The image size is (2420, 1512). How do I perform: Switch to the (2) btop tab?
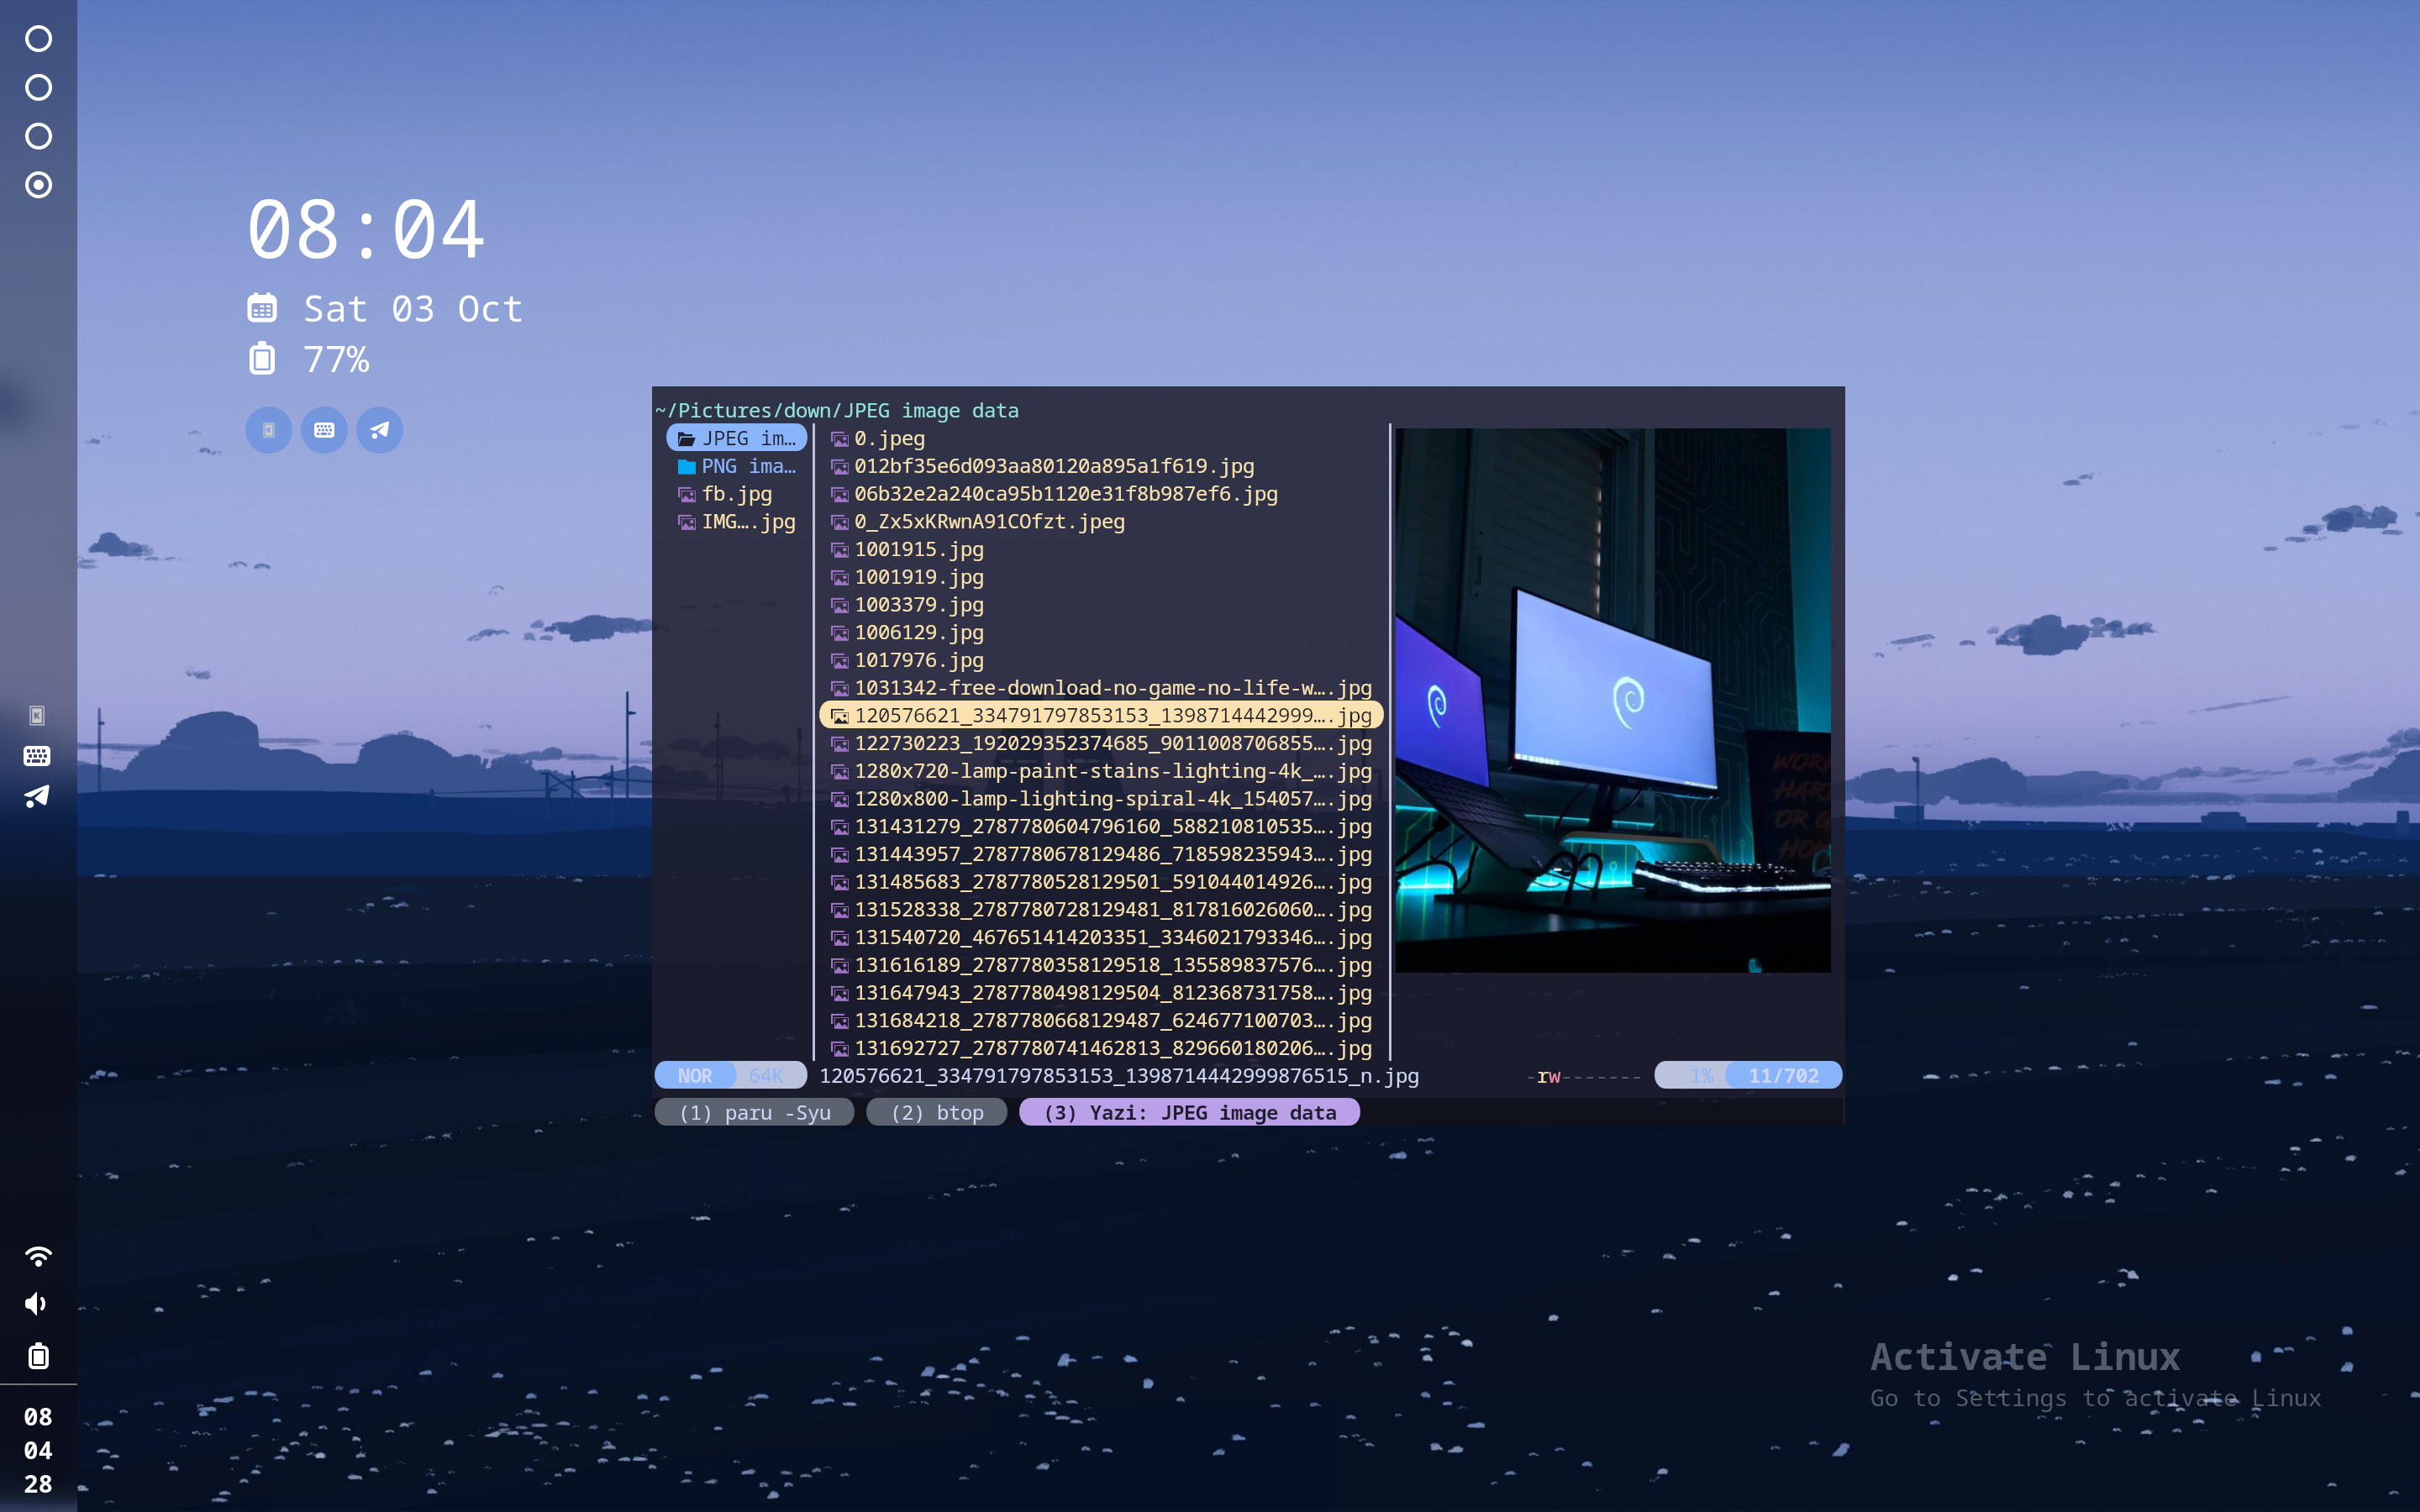pos(937,1113)
